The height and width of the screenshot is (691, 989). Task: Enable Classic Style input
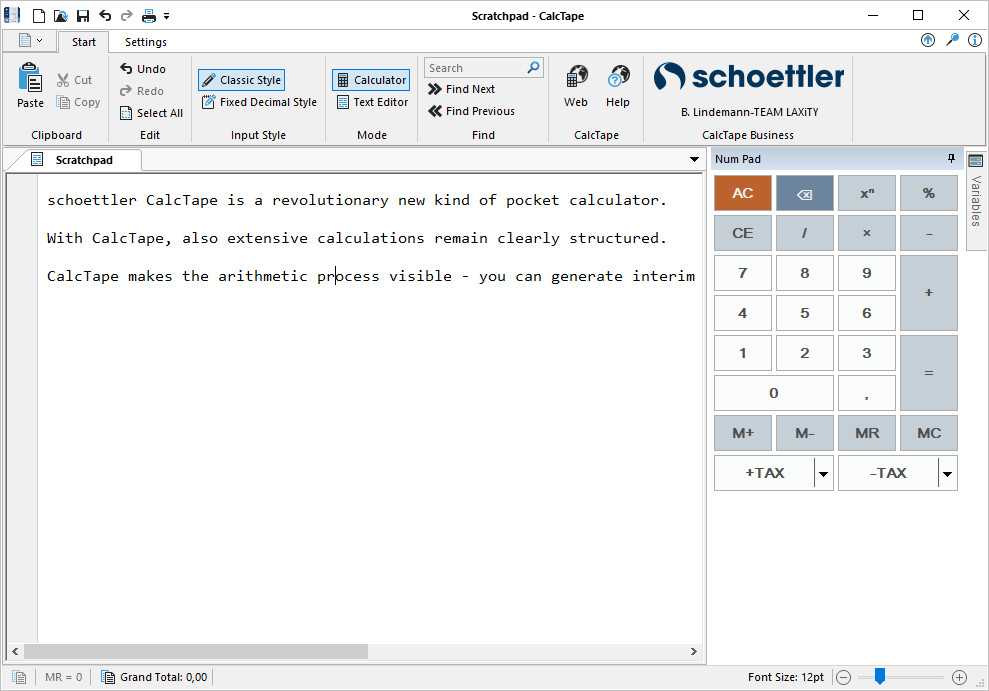242,80
